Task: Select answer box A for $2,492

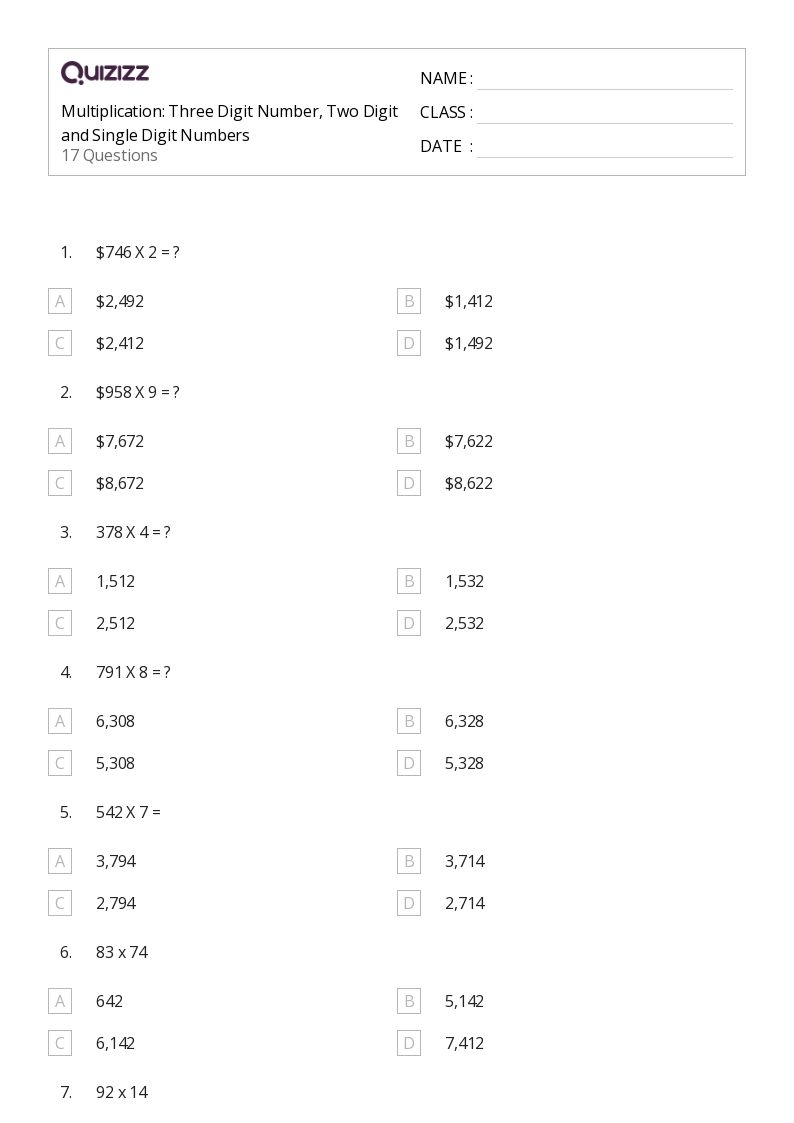Action: click(60, 301)
